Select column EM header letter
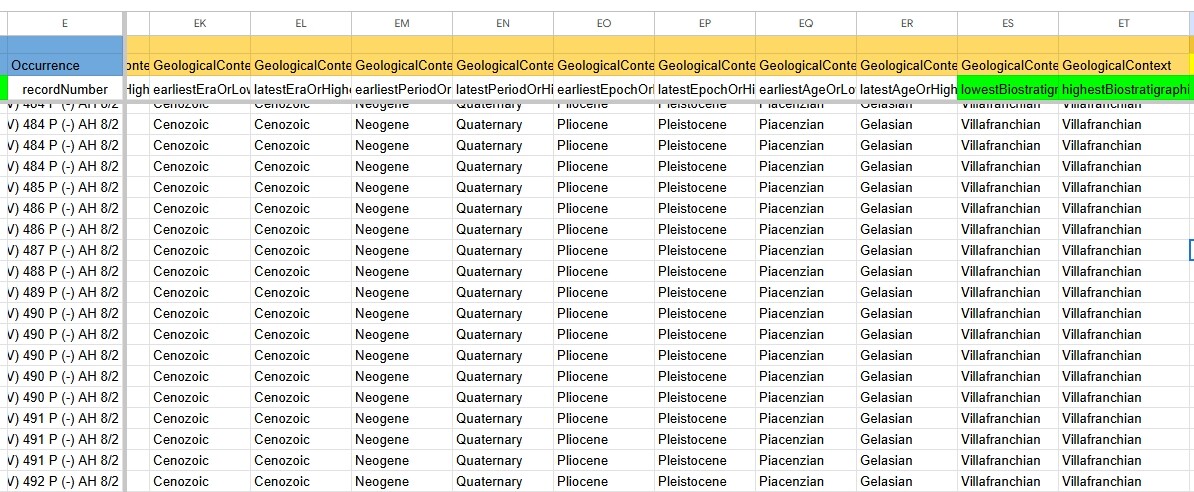Image resolution: width=1194 pixels, height=492 pixels. coord(402,22)
